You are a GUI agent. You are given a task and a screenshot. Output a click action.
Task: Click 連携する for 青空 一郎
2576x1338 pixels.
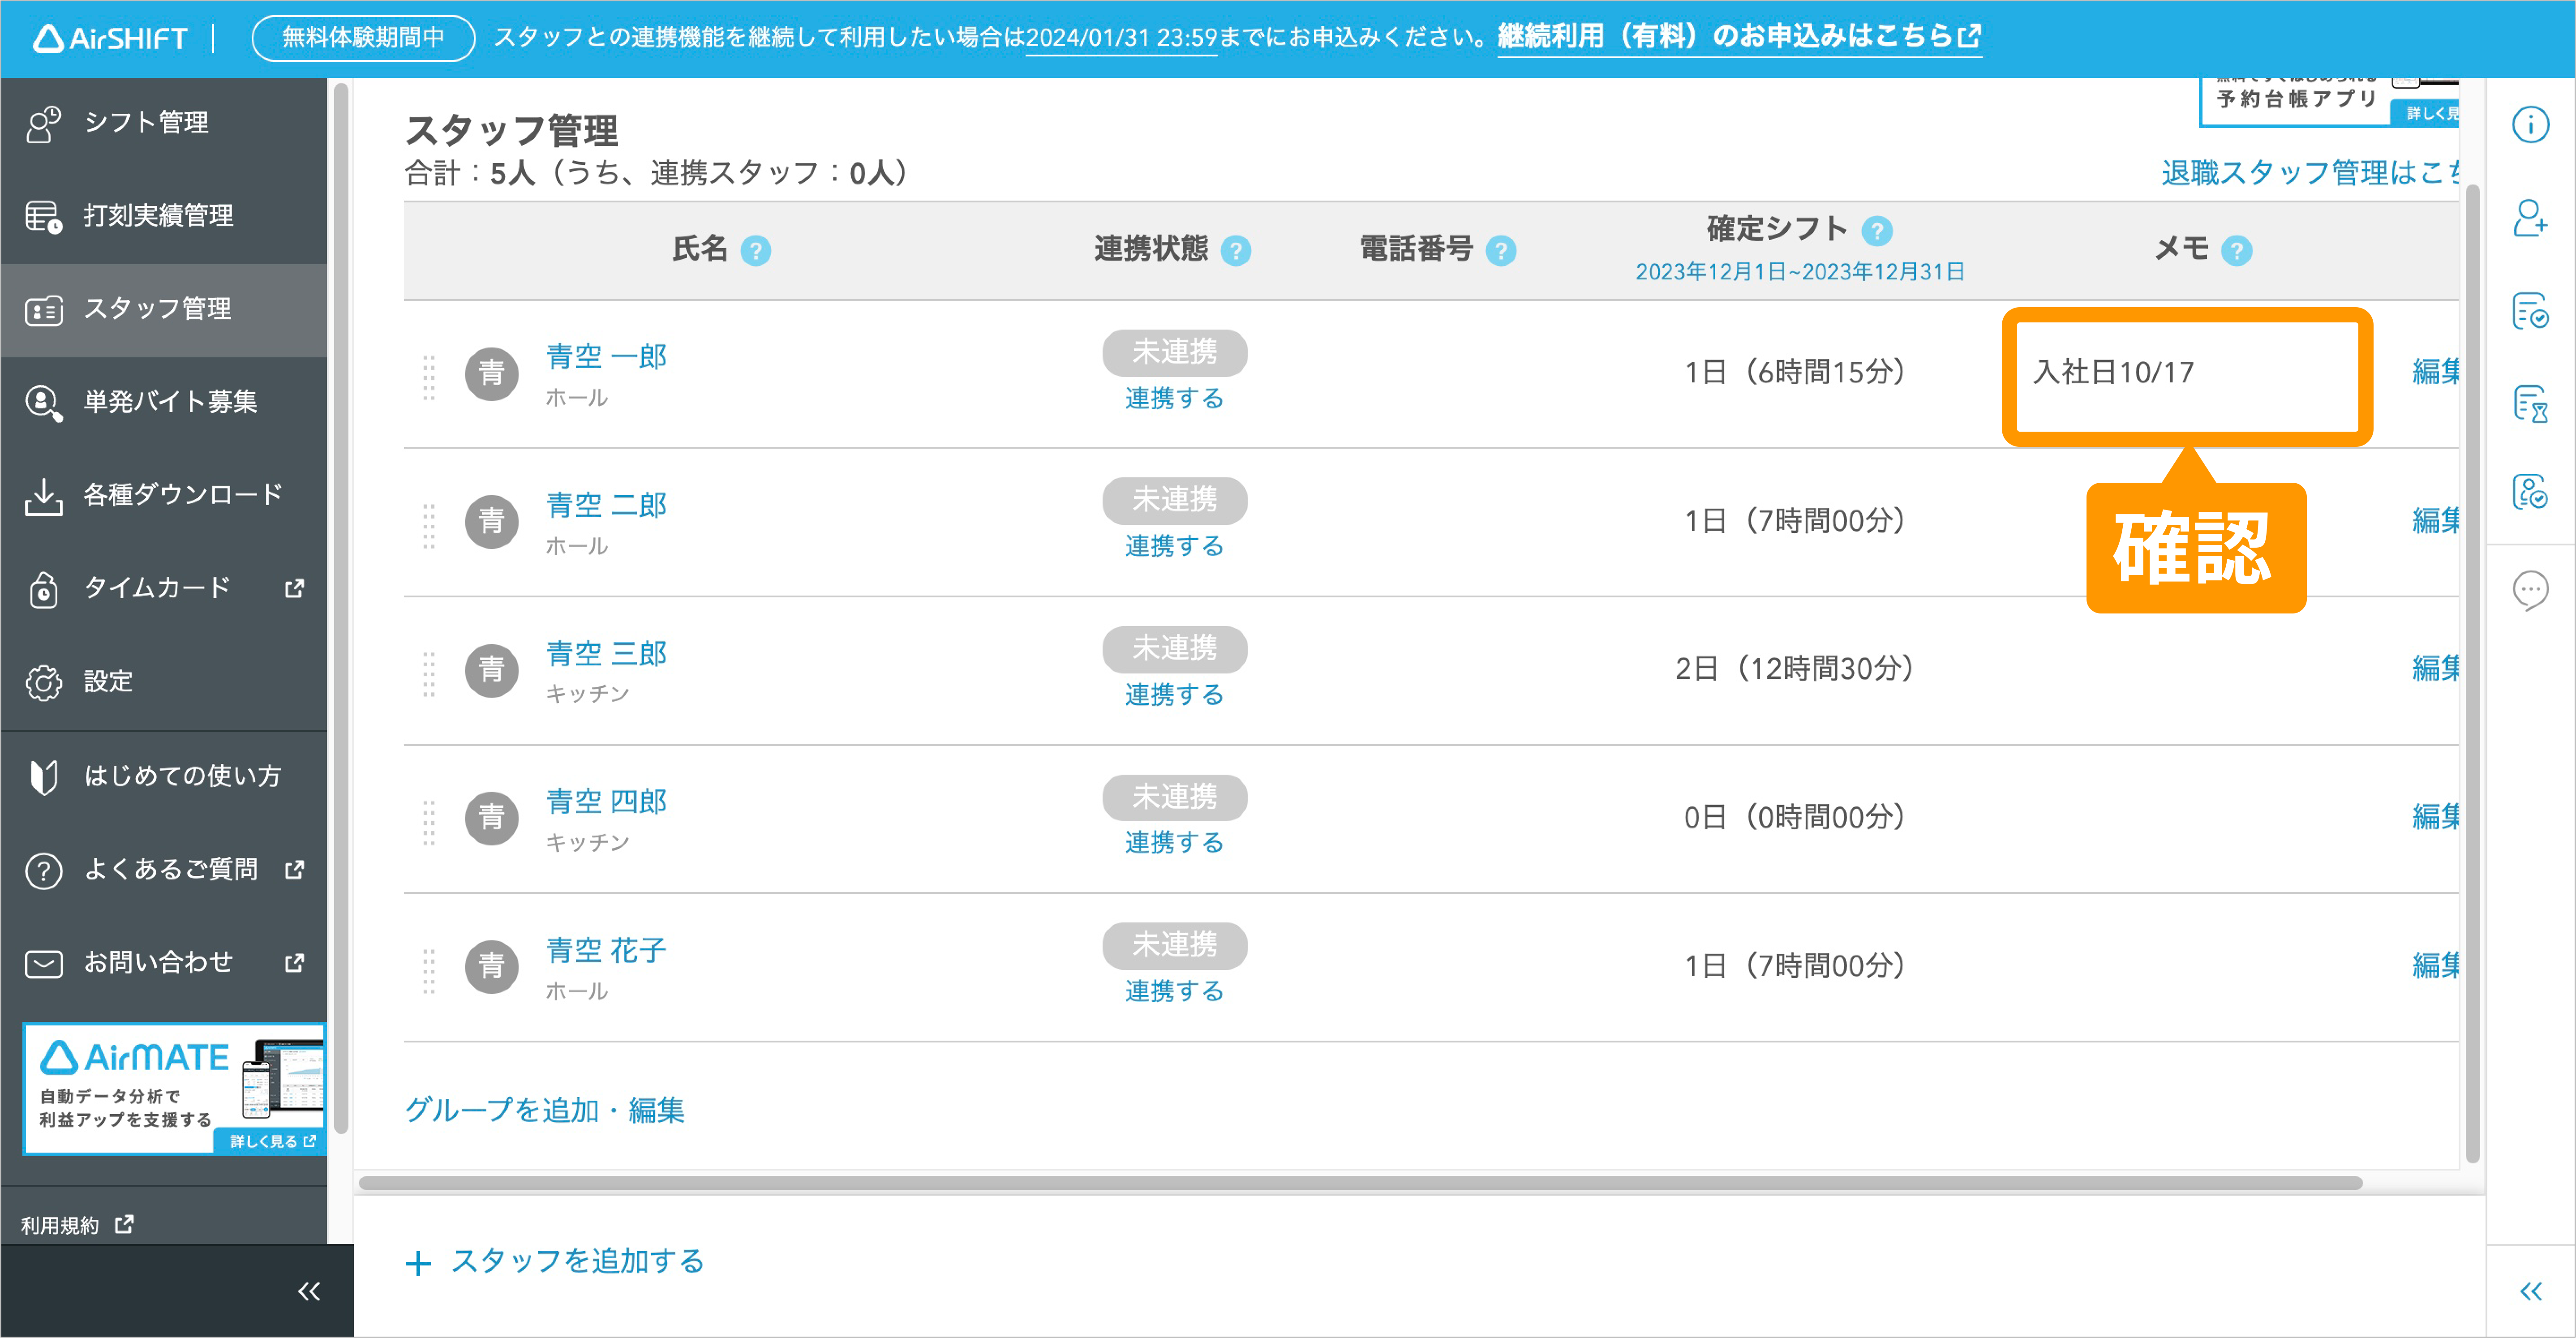pyautogui.click(x=1174, y=399)
